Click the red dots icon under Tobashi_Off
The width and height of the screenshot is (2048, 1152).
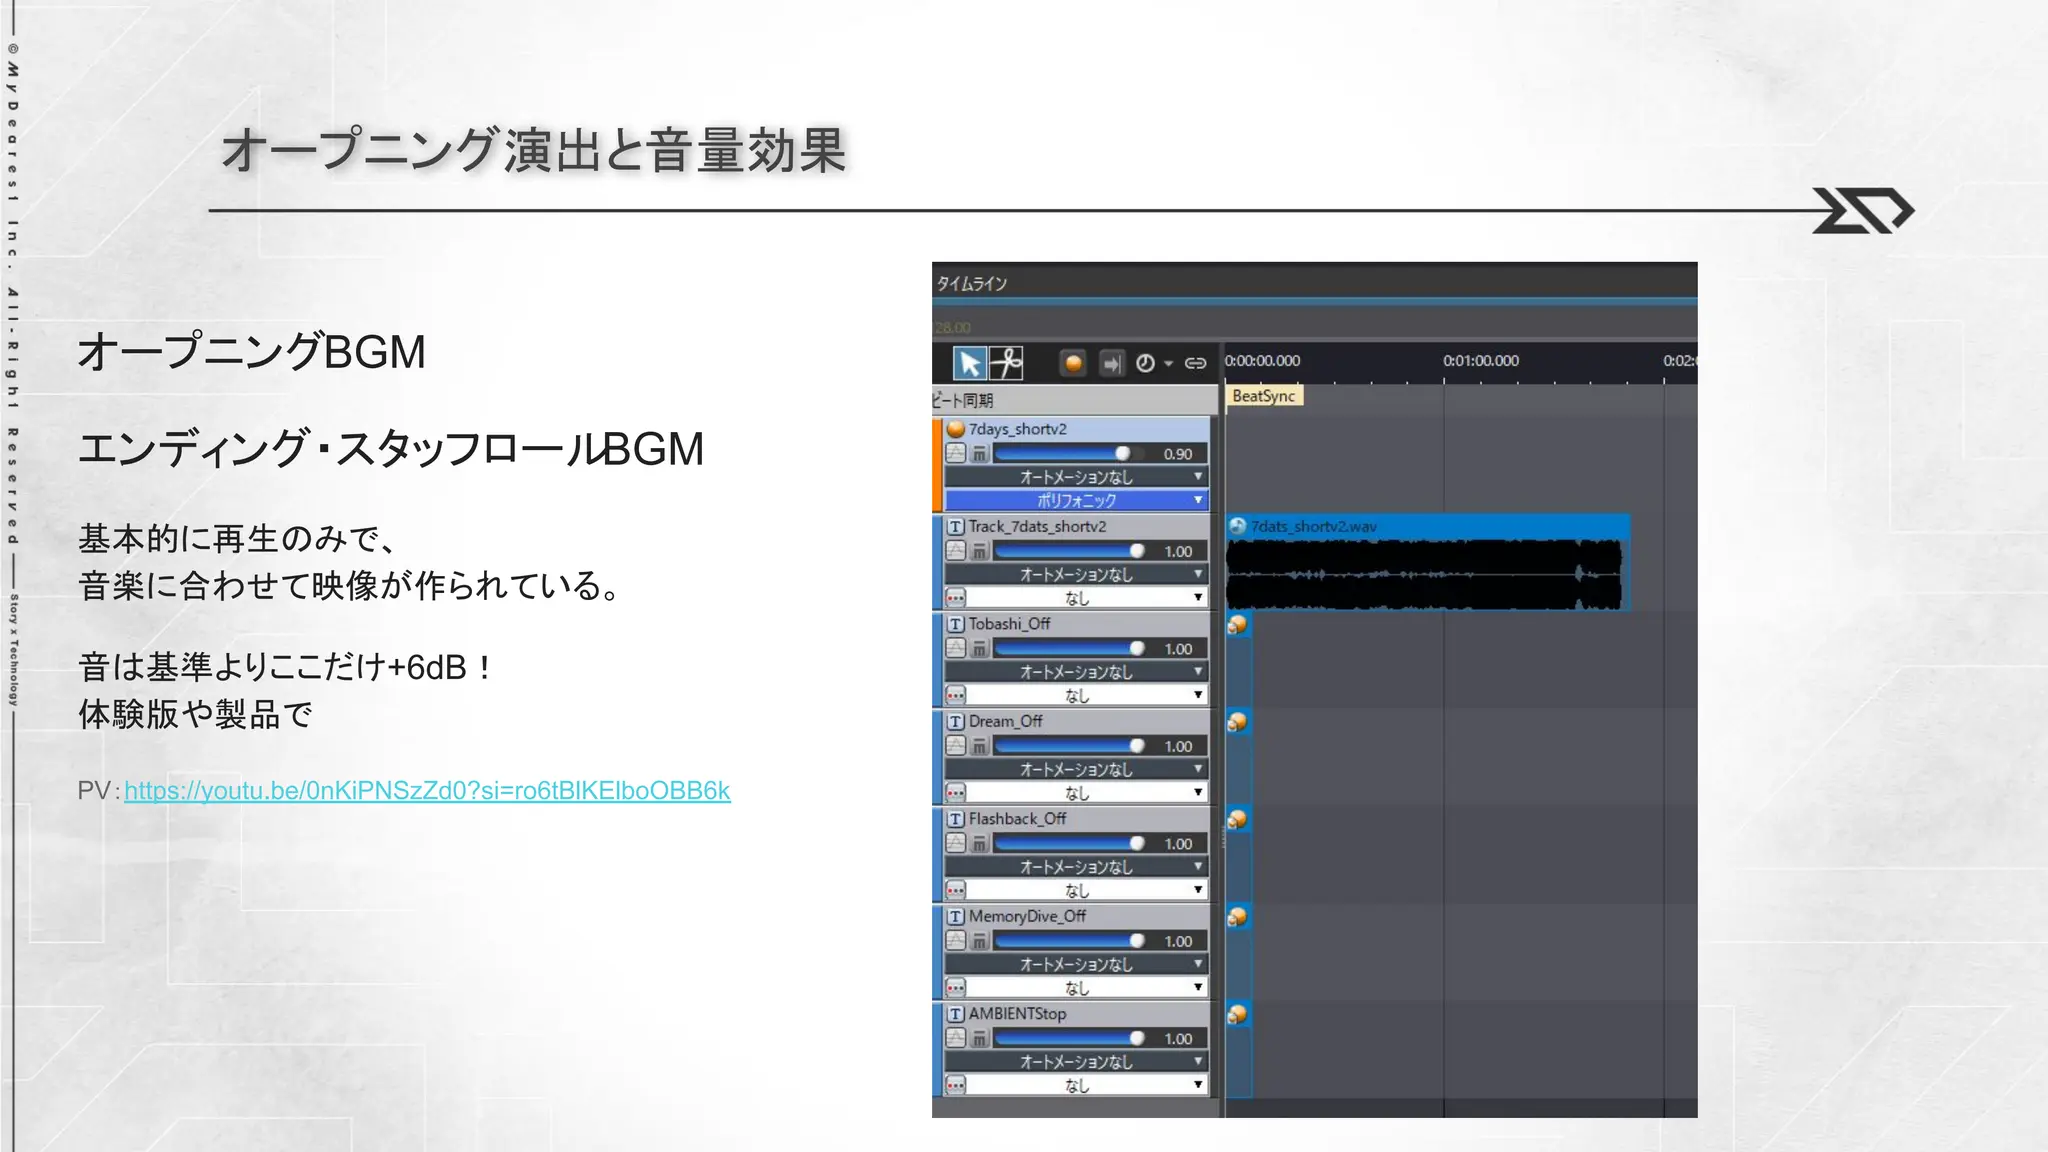956,695
